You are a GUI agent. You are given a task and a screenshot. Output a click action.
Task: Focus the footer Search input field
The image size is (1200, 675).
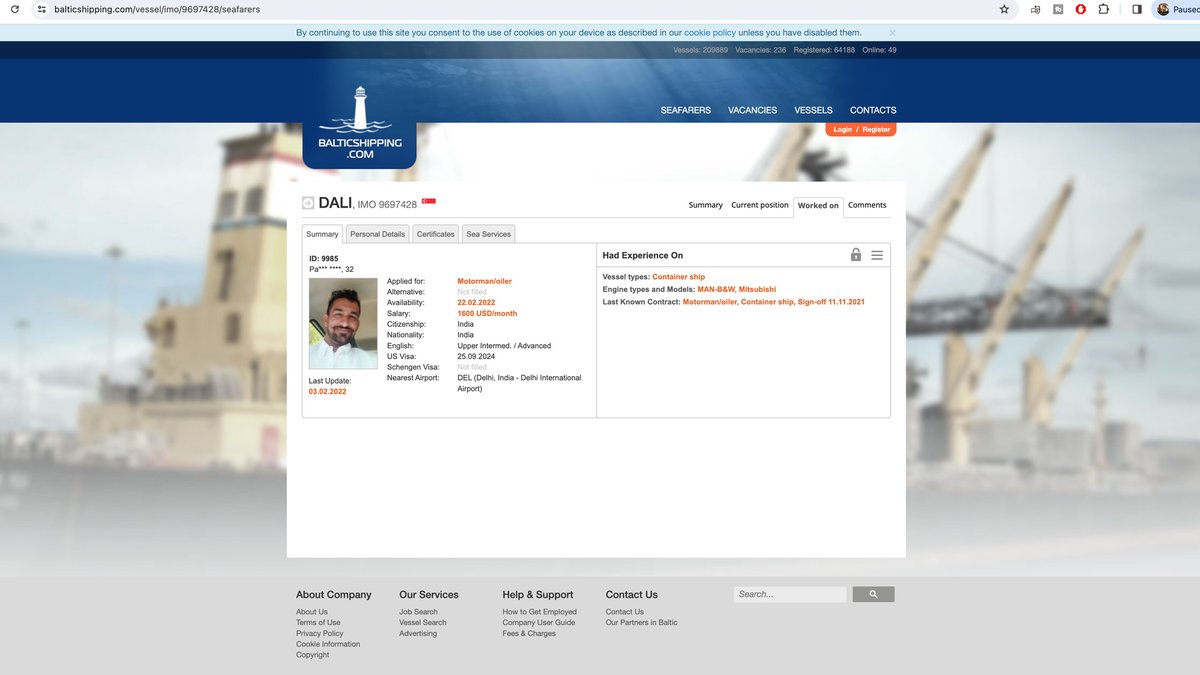coord(790,594)
